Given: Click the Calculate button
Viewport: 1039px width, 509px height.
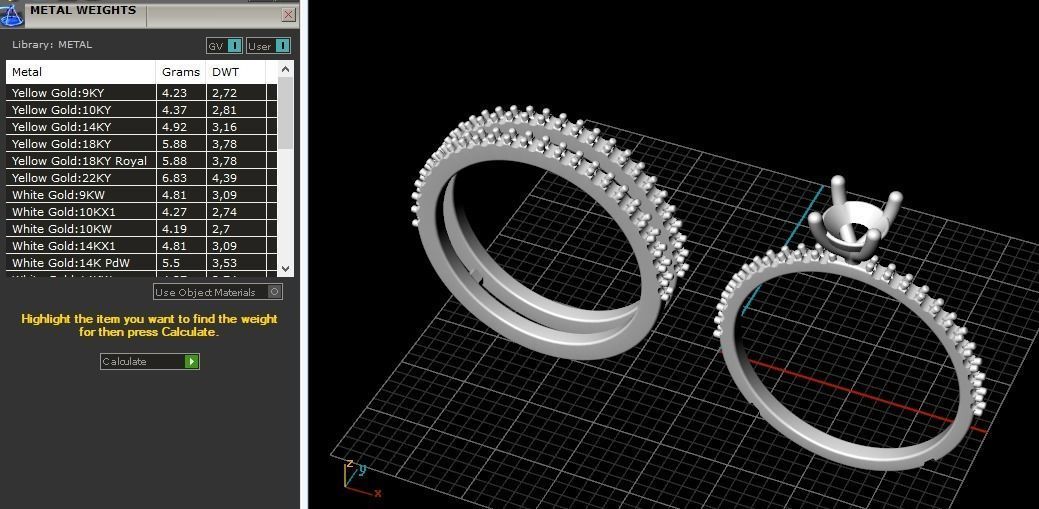Looking at the screenshot, I should coord(150,361).
